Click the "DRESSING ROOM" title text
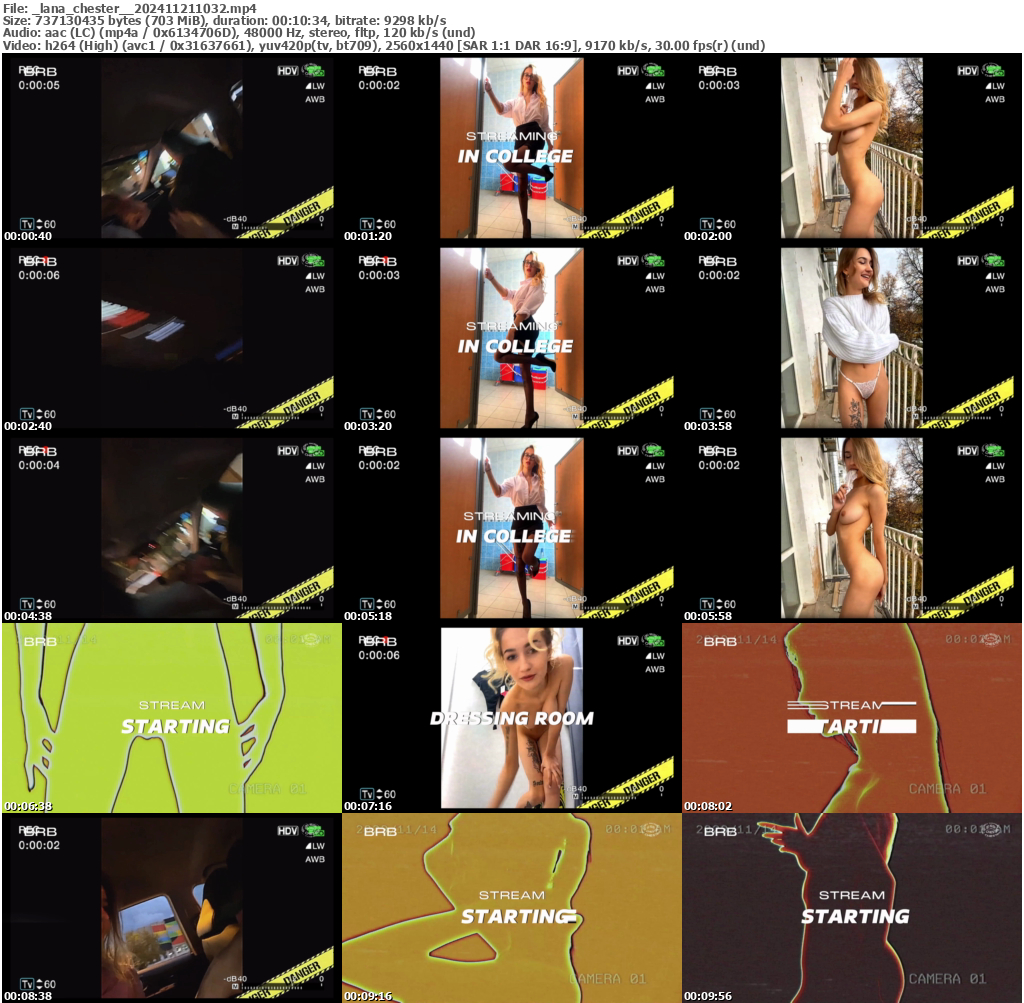The width and height of the screenshot is (1024, 1003). pos(512,719)
